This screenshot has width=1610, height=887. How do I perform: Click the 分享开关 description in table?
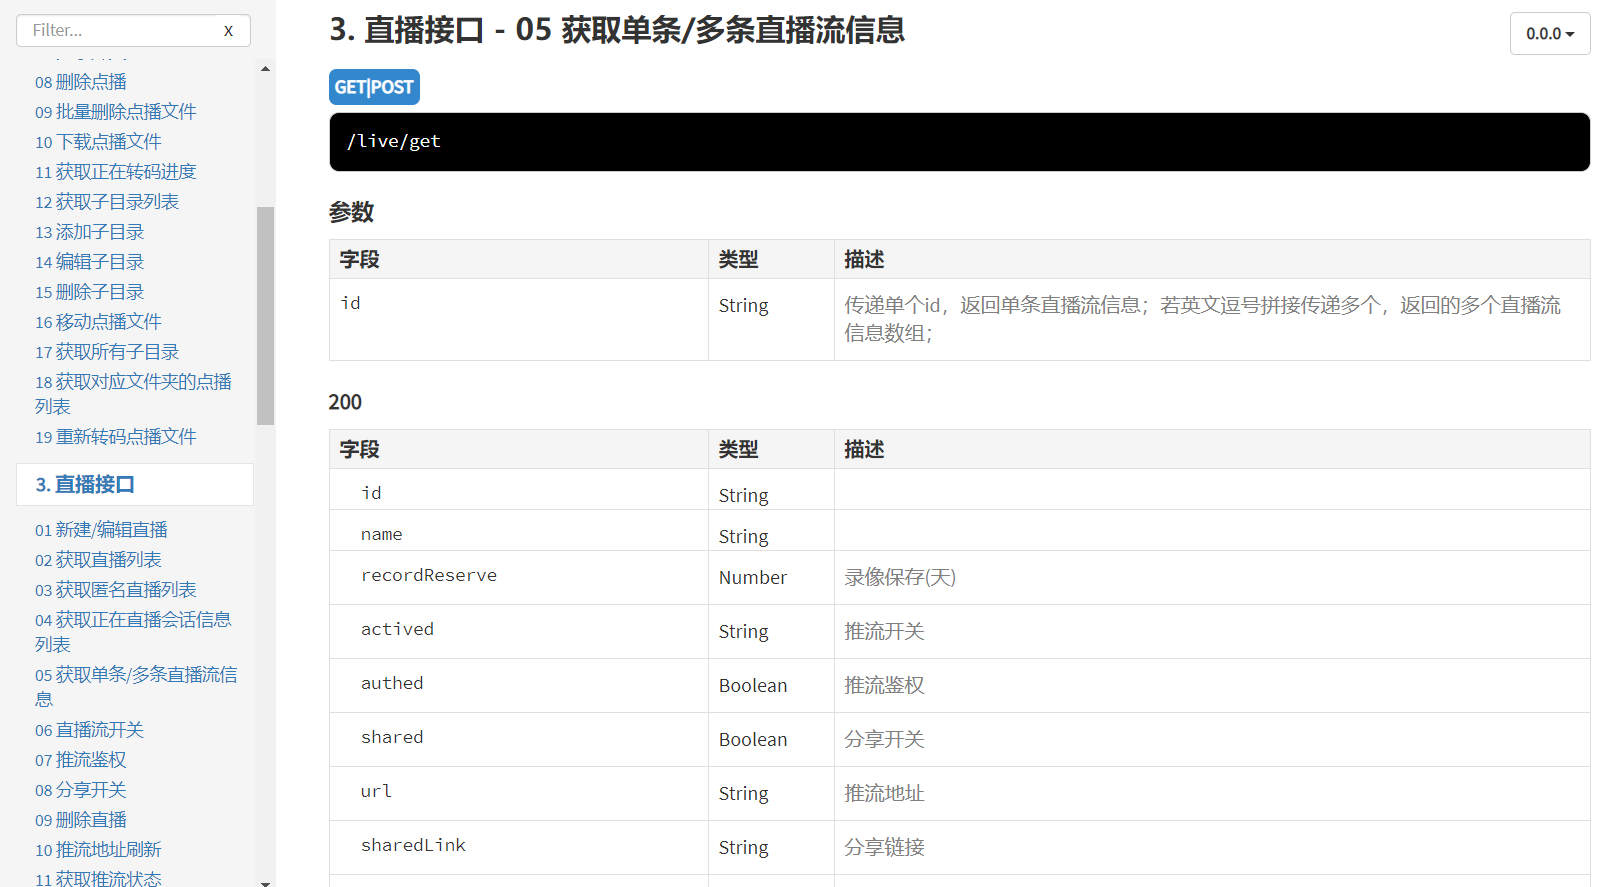[x=884, y=740]
